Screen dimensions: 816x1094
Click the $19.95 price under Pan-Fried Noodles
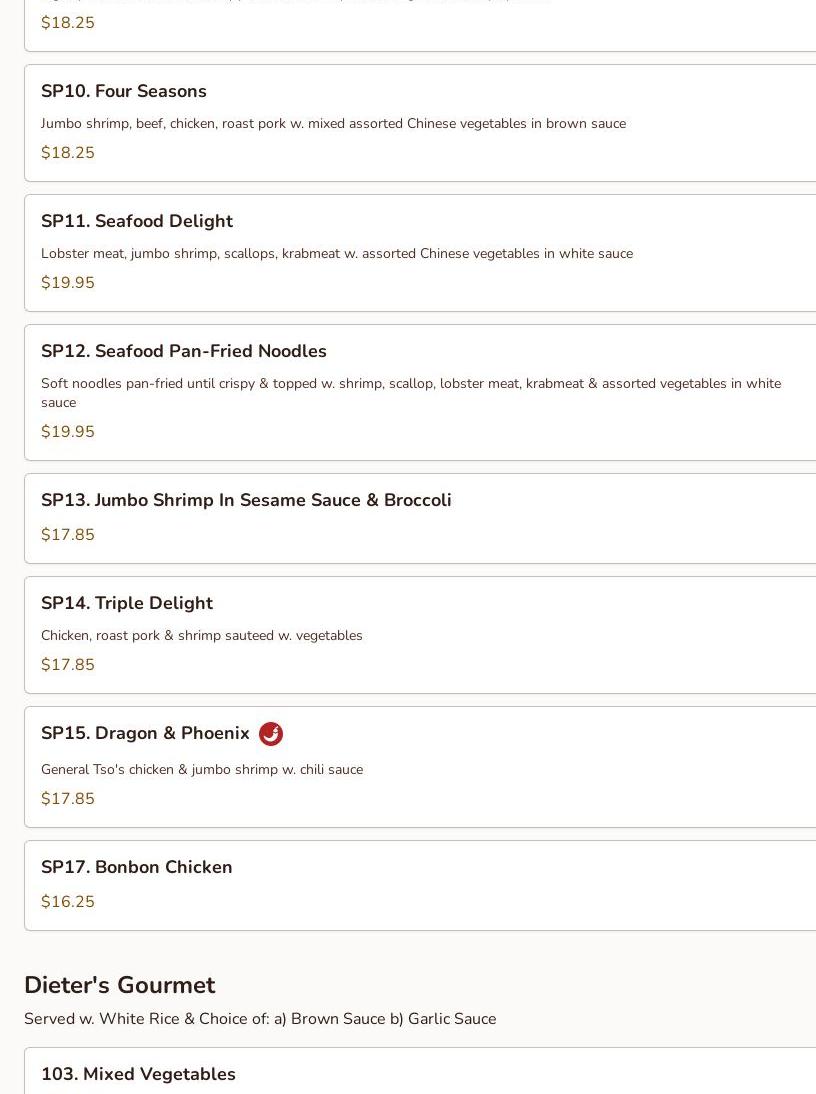[x=68, y=431]
